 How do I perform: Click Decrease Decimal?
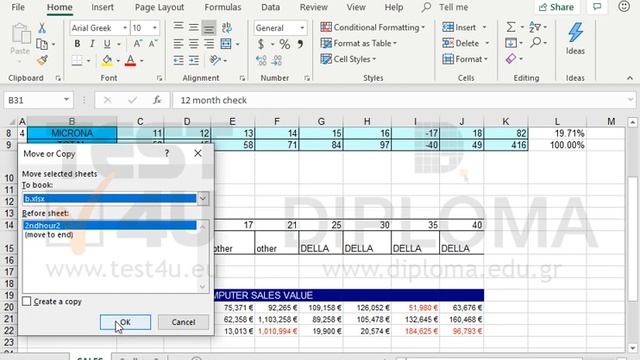coord(276,60)
